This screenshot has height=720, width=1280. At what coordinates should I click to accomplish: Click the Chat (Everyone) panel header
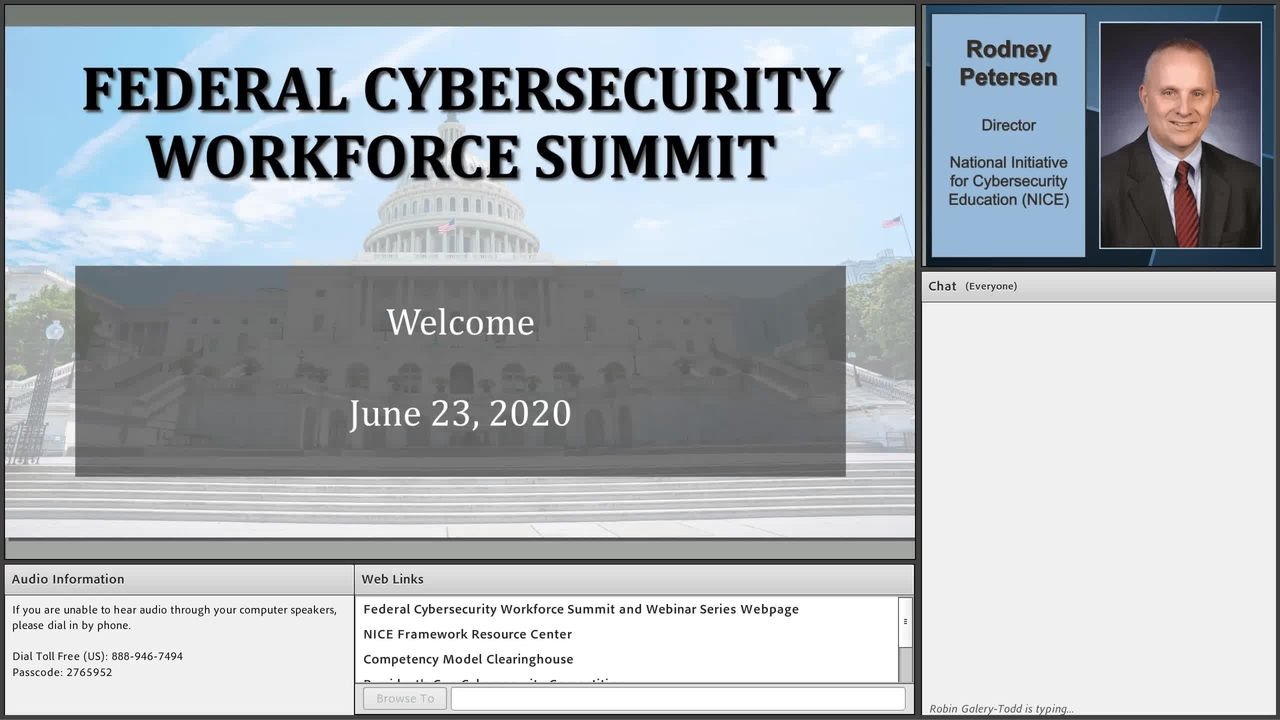click(1099, 286)
